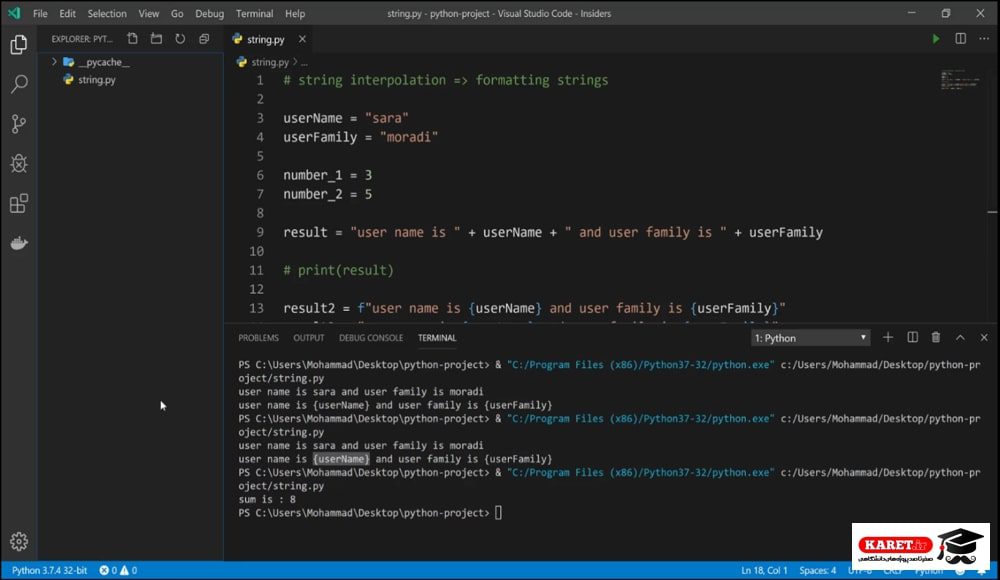Click 'number_1 = 3' code line
Image resolution: width=1000 pixels, height=580 pixels.
click(327, 175)
